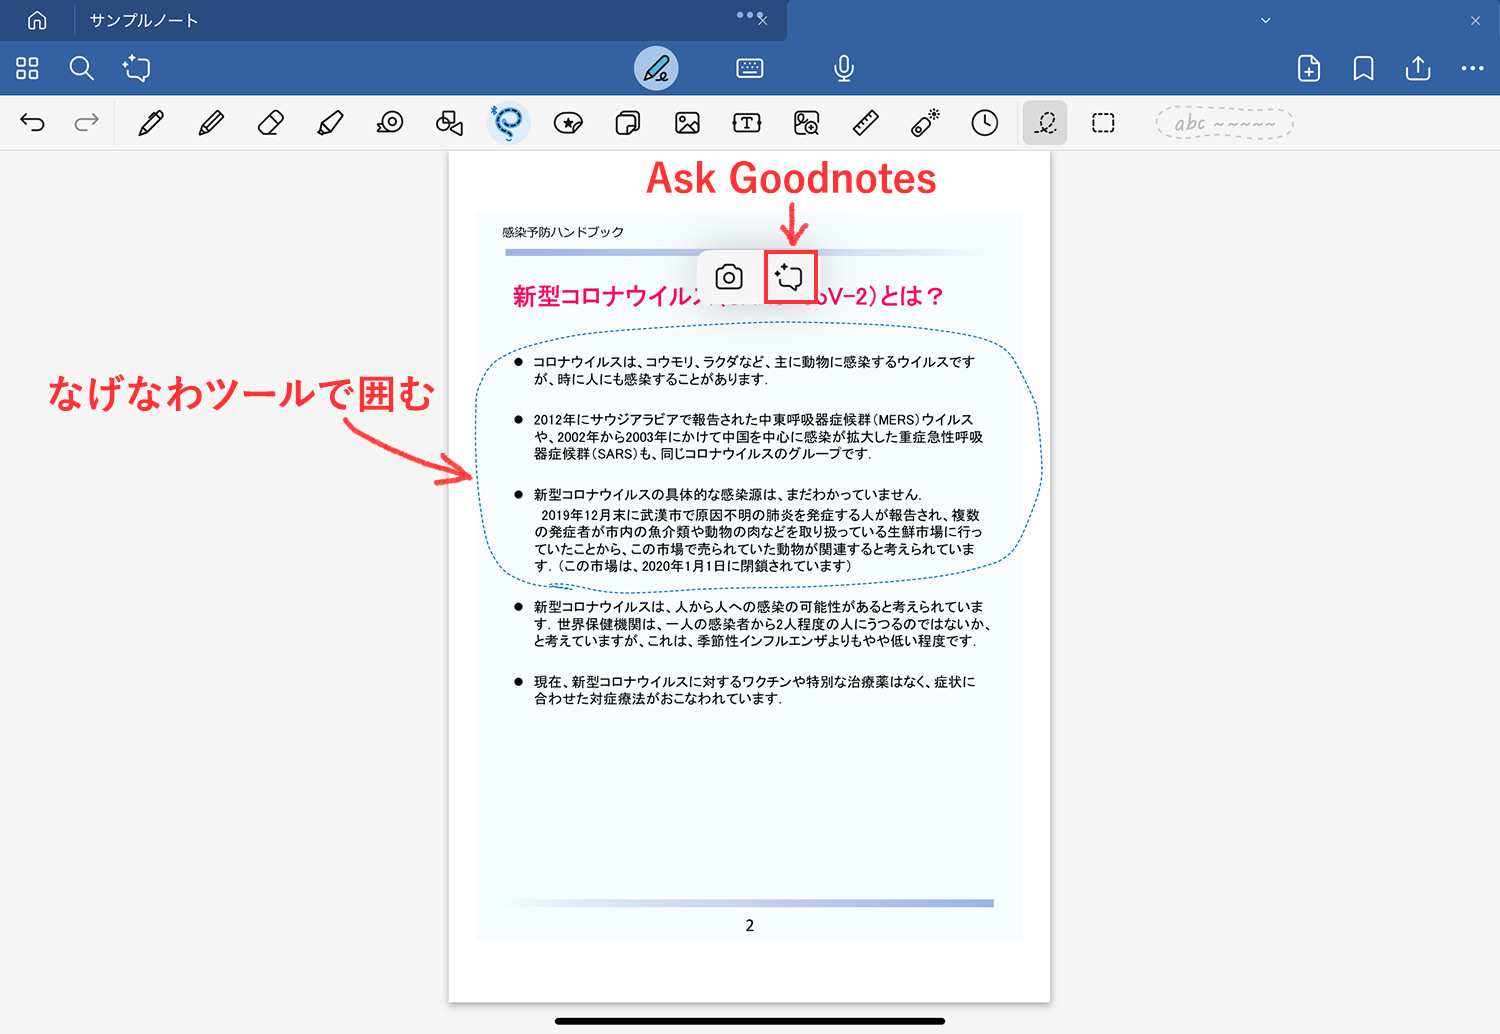
Task: Click the bullet 新型コロナウイルスの具体的な感染源
Action: click(x=727, y=494)
